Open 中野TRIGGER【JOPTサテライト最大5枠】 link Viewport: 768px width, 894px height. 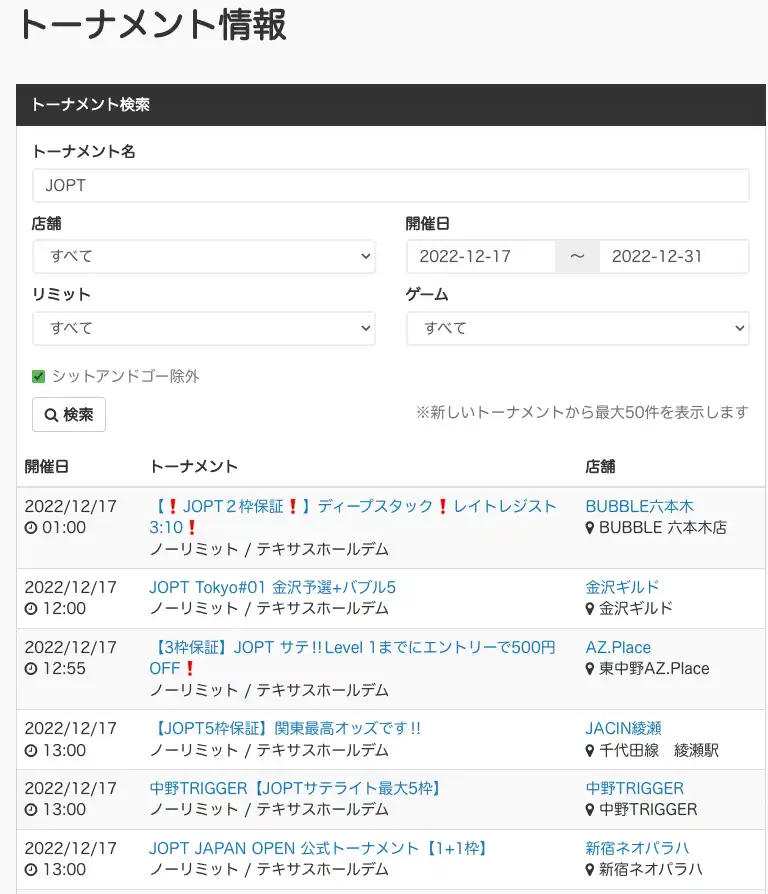coord(295,788)
